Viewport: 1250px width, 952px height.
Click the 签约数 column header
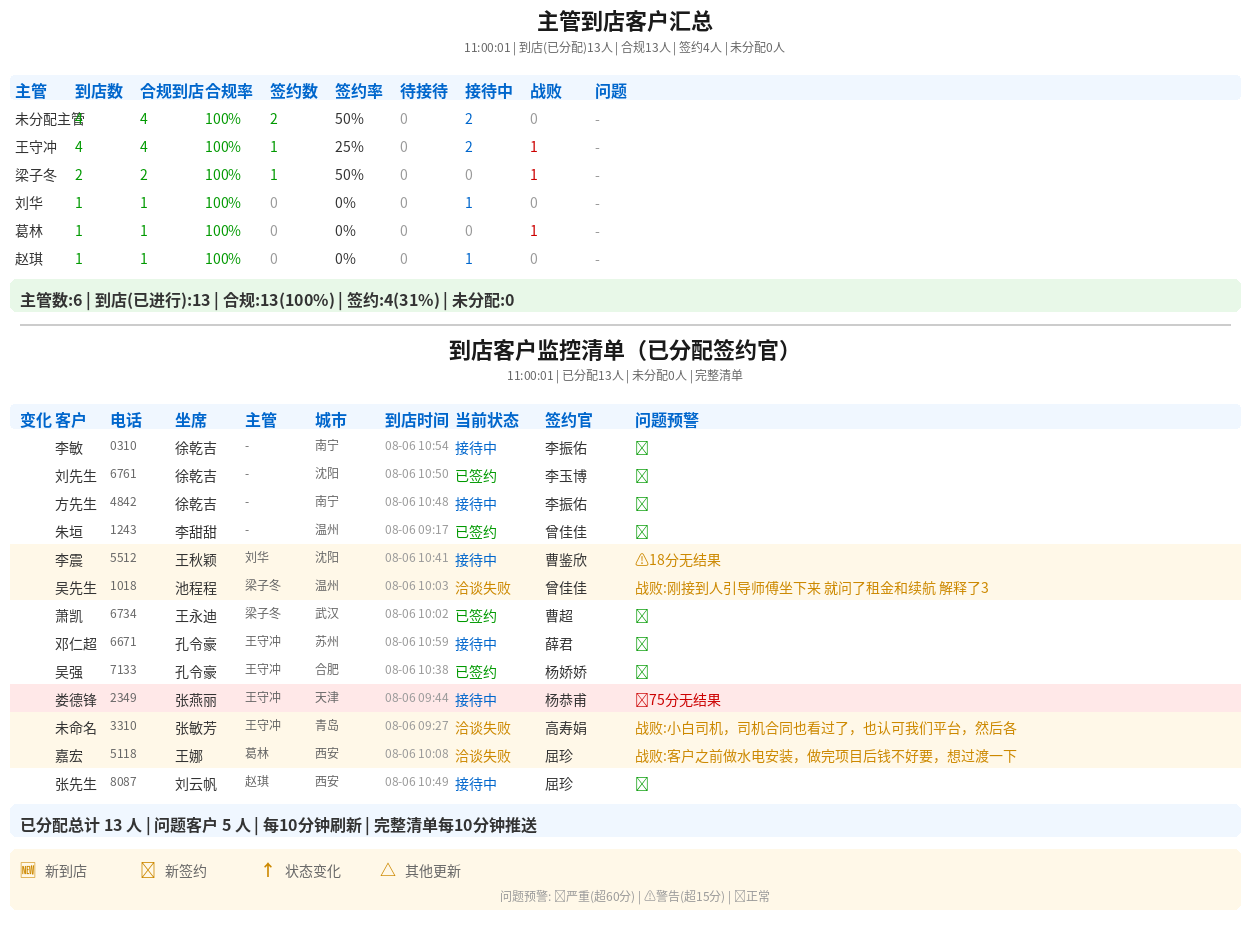pyautogui.click(x=294, y=91)
